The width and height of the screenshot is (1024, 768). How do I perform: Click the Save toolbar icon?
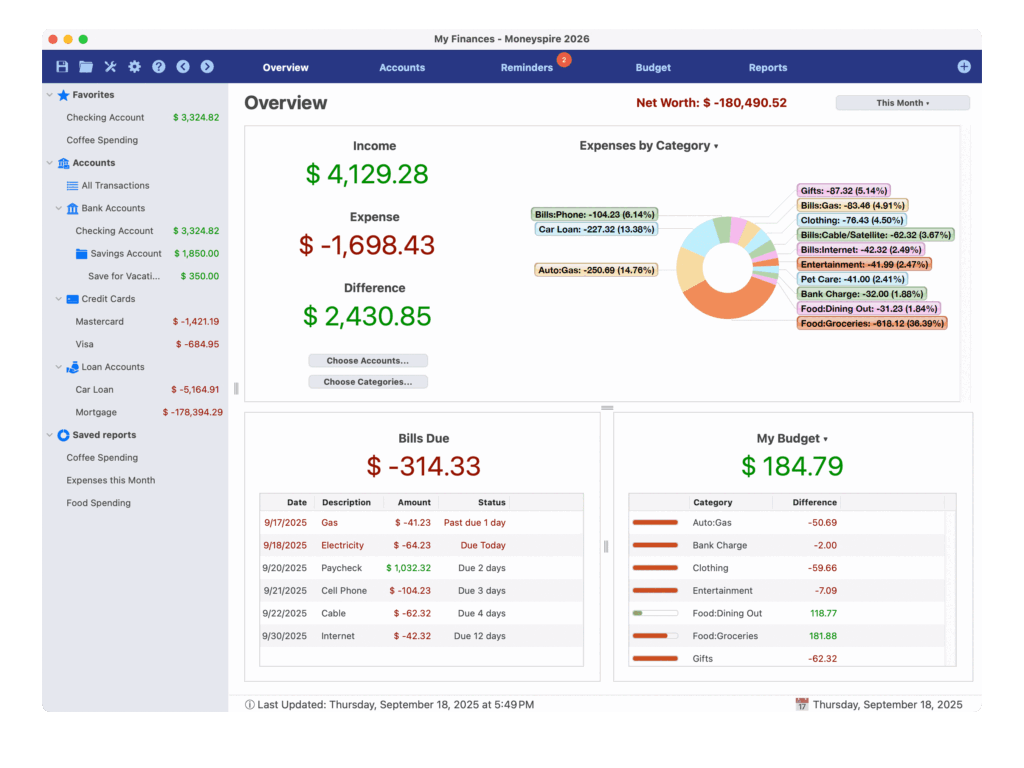[x=61, y=66]
